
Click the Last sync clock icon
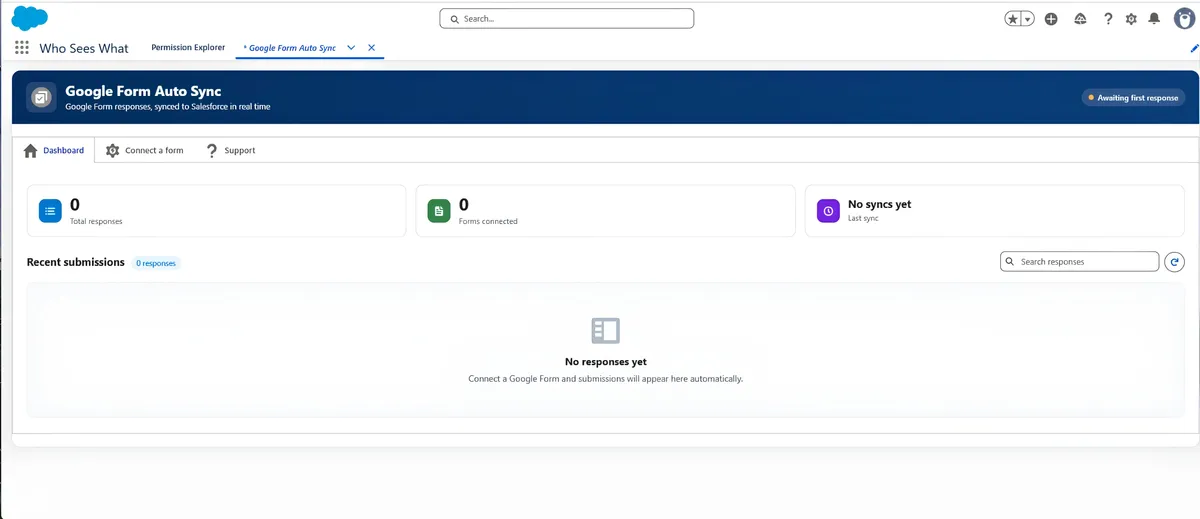tap(828, 211)
